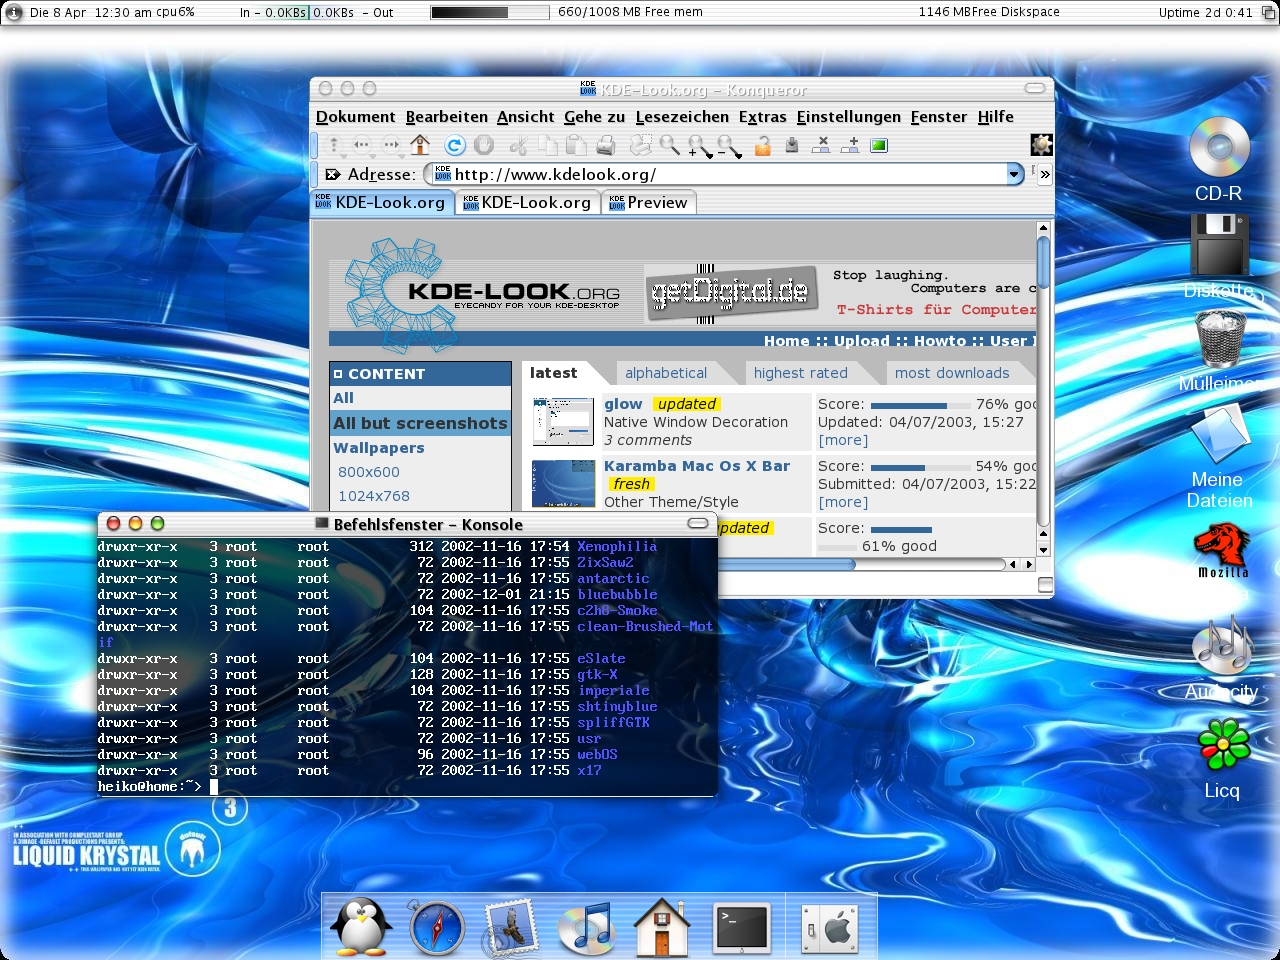This screenshot has width=1280, height=960.
Task: Expand the address toolbar overflow chevron
Action: (x=1045, y=174)
